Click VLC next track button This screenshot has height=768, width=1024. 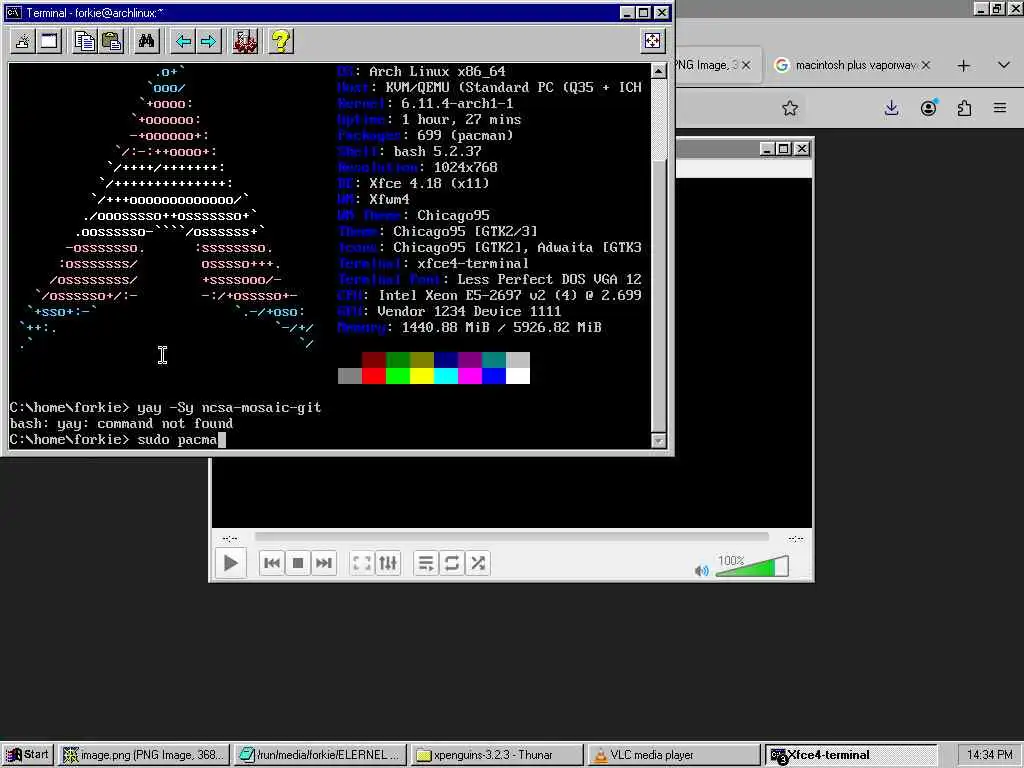323,563
